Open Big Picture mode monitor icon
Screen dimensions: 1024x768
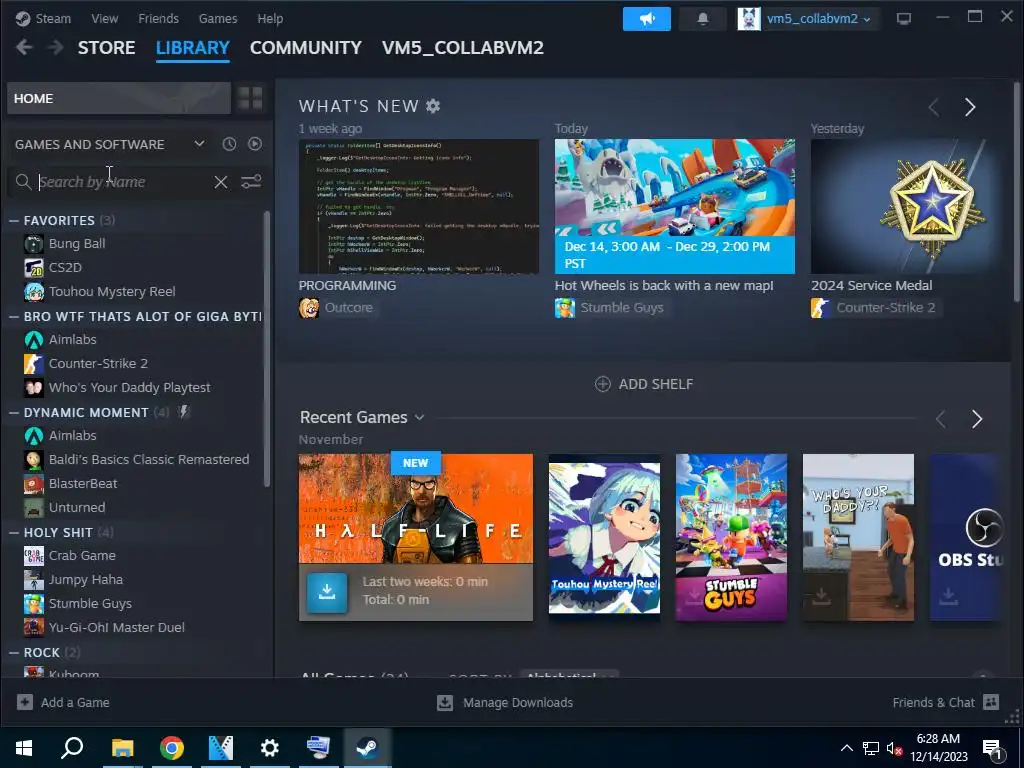click(904, 19)
